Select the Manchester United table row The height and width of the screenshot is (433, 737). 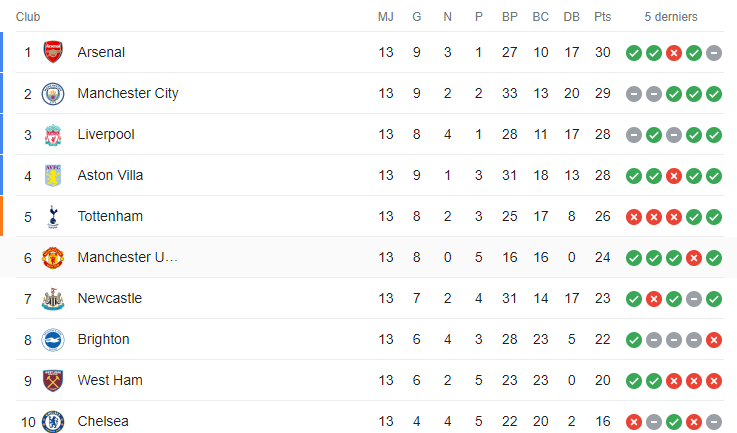[x=368, y=257]
